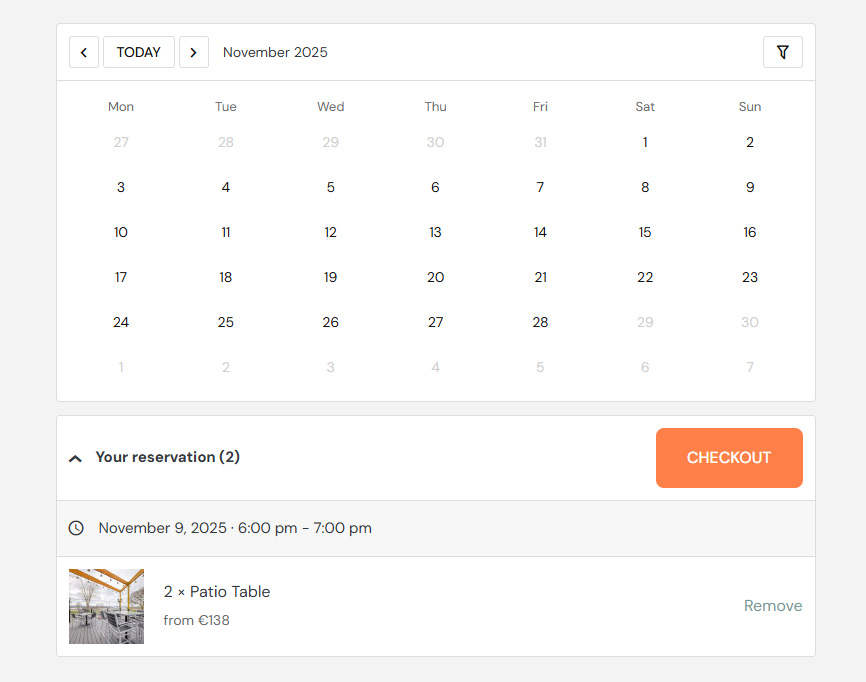Choose November 28 in the date grid
The height and width of the screenshot is (682, 866).
click(540, 322)
